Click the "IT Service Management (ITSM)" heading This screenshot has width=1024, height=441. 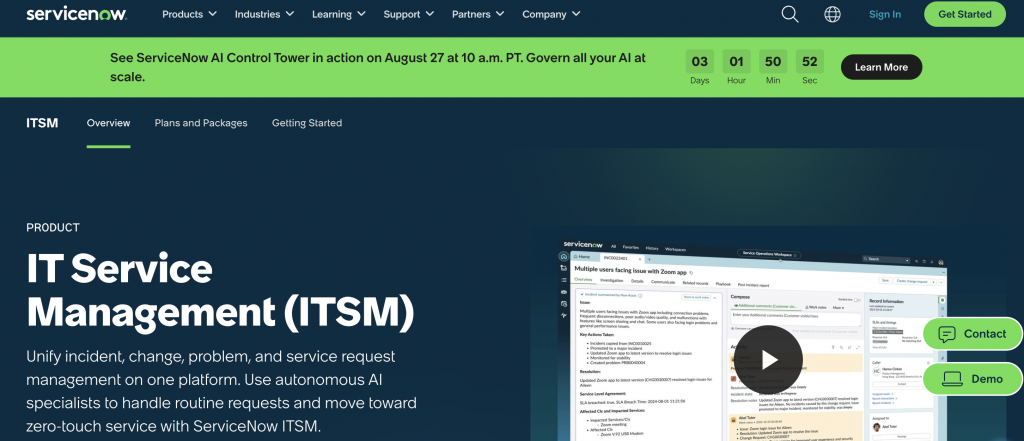[220, 291]
